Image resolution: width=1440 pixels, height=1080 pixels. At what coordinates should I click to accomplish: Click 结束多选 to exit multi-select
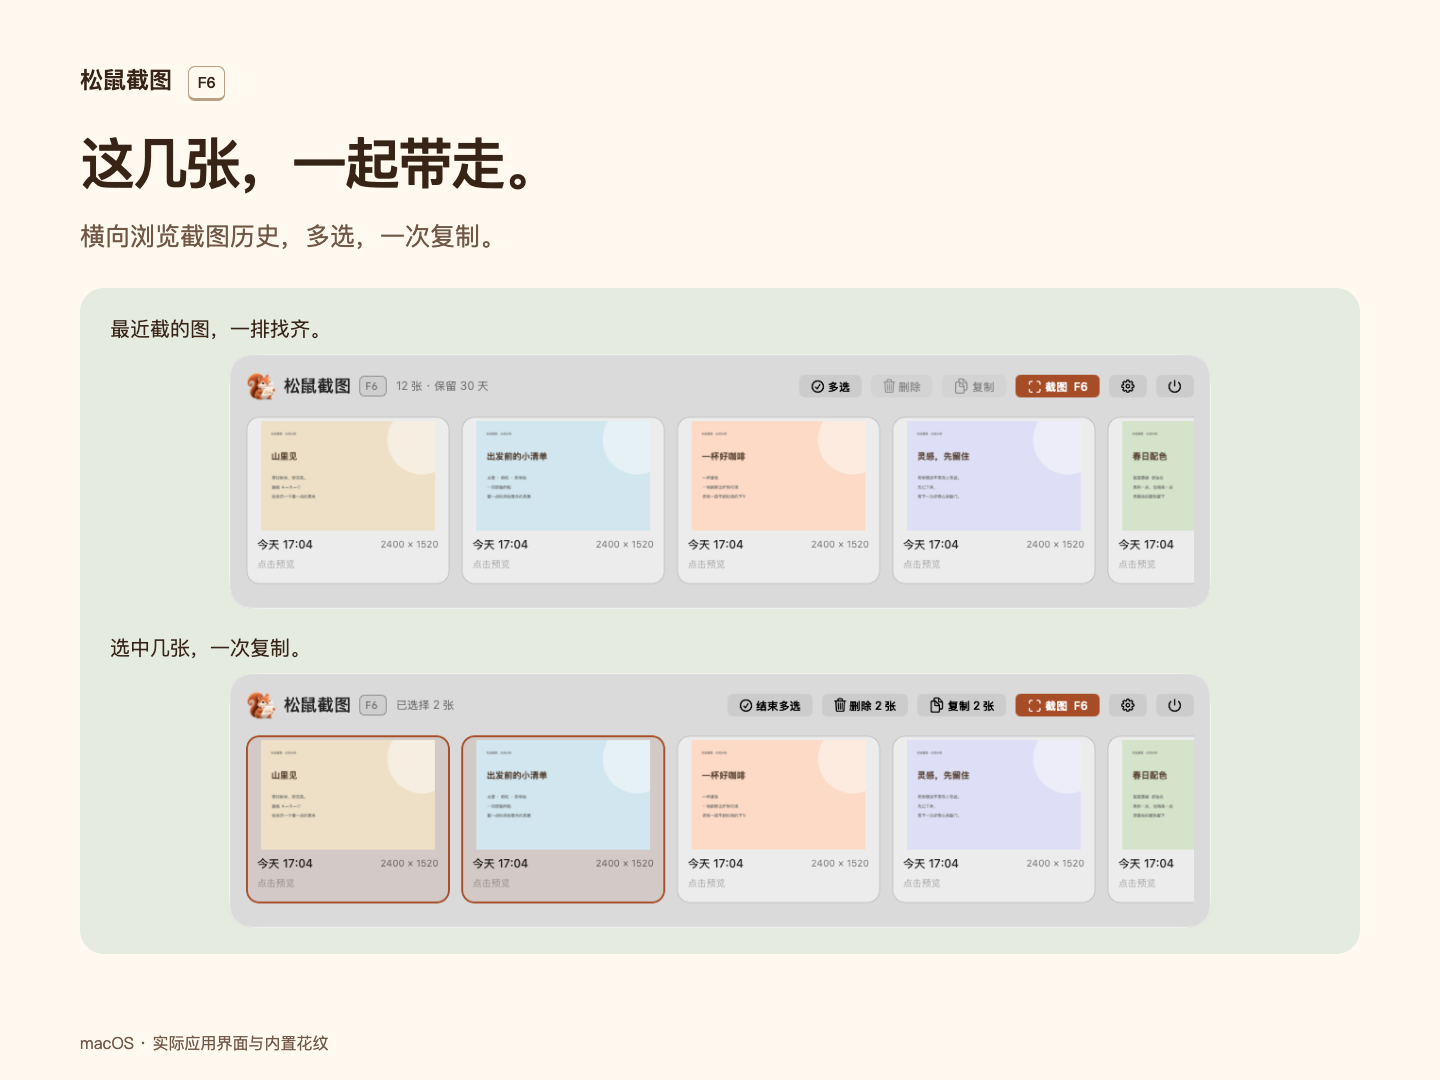click(770, 705)
